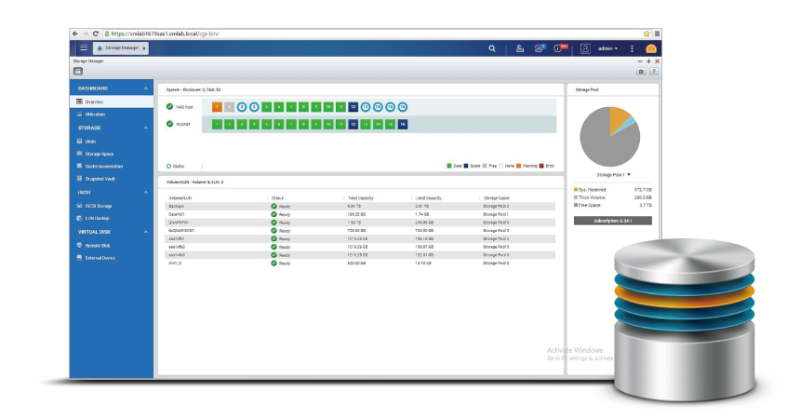Click the Subscription ratio bar button
800x419 pixels.
tap(612, 220)
